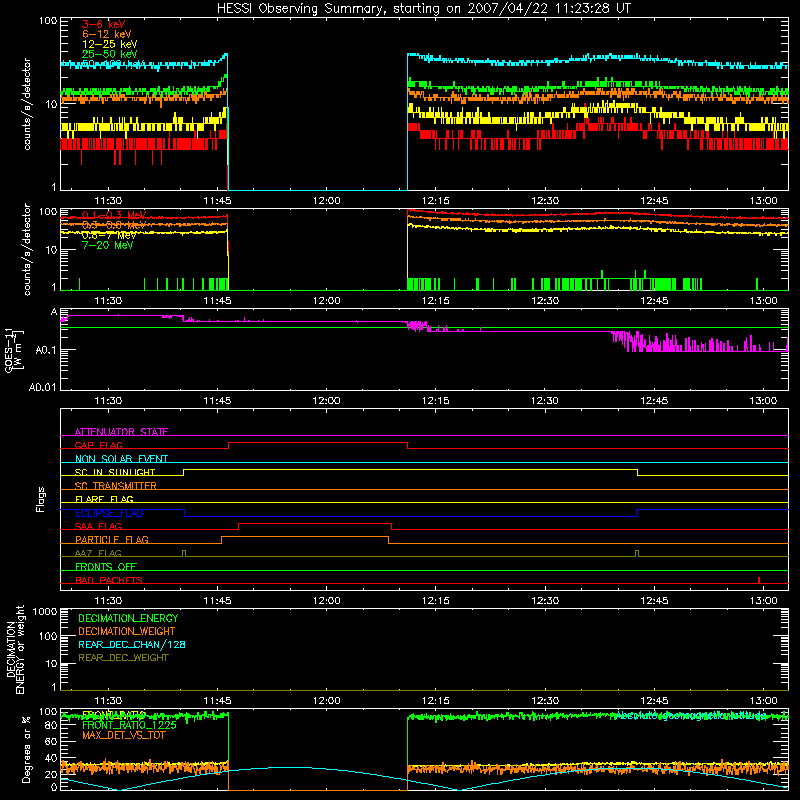Click the FRONTS_OFF flag label
The image size is (800, 800).
pos(106,567)
